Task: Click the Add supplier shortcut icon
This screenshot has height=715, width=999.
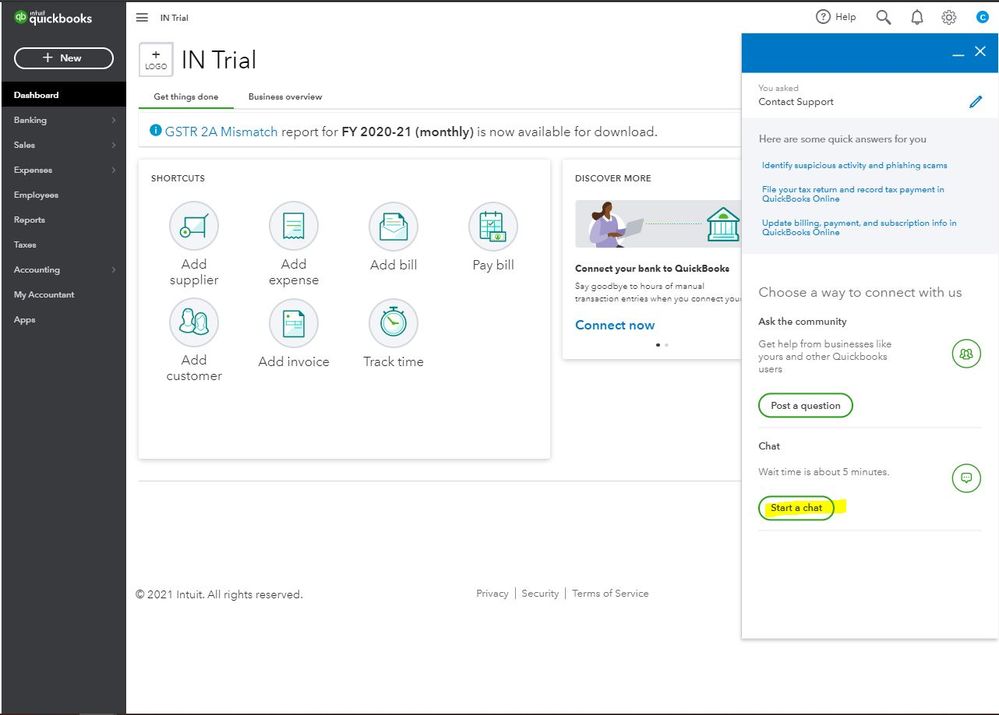Action: click(194, 226)
